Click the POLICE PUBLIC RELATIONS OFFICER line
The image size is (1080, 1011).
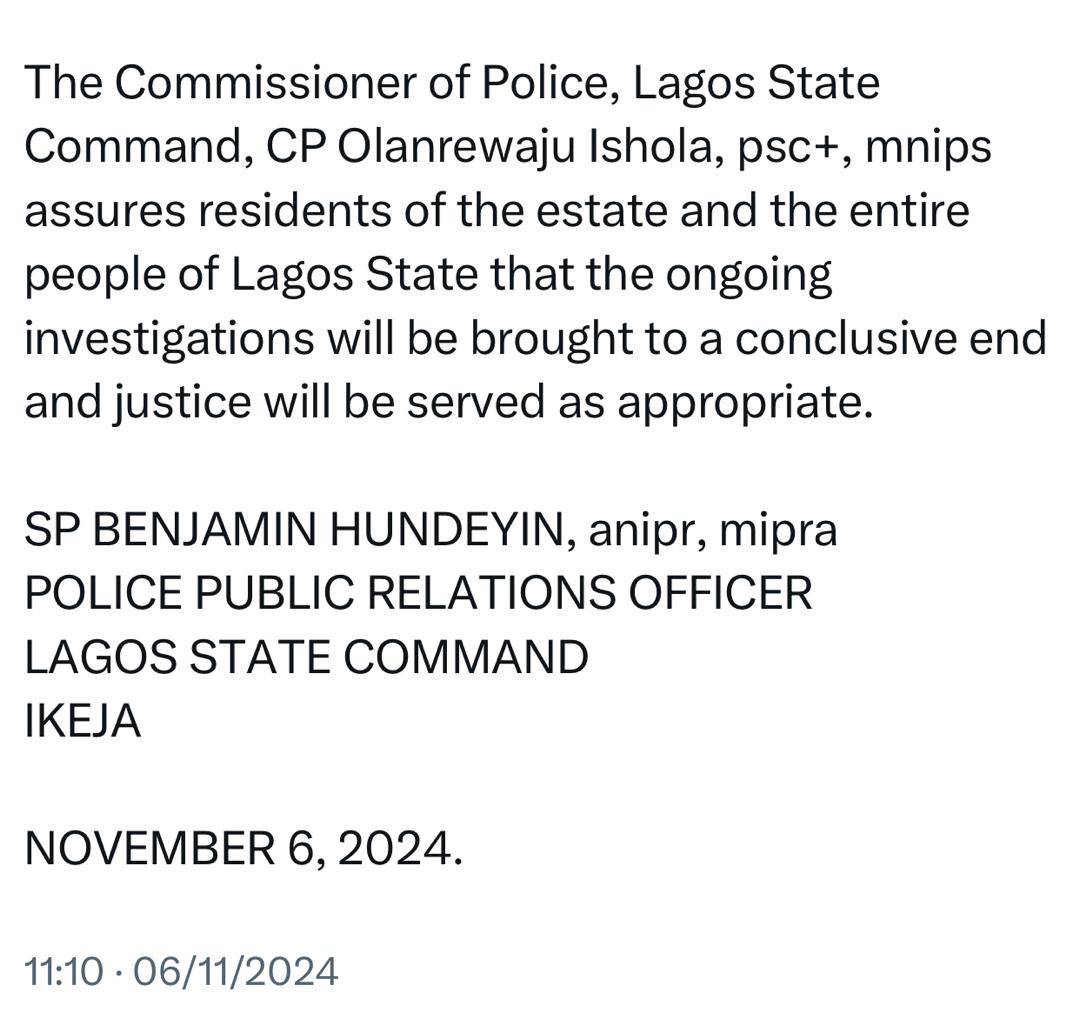click(x=418, y=594)
